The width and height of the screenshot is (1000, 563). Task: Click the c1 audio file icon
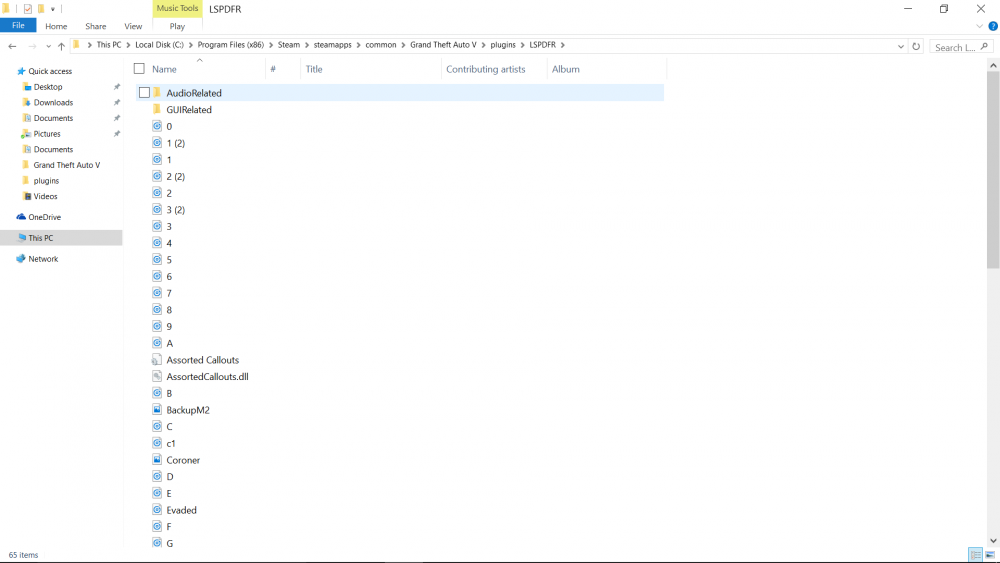pyautogui.click(x=157, y=442)
